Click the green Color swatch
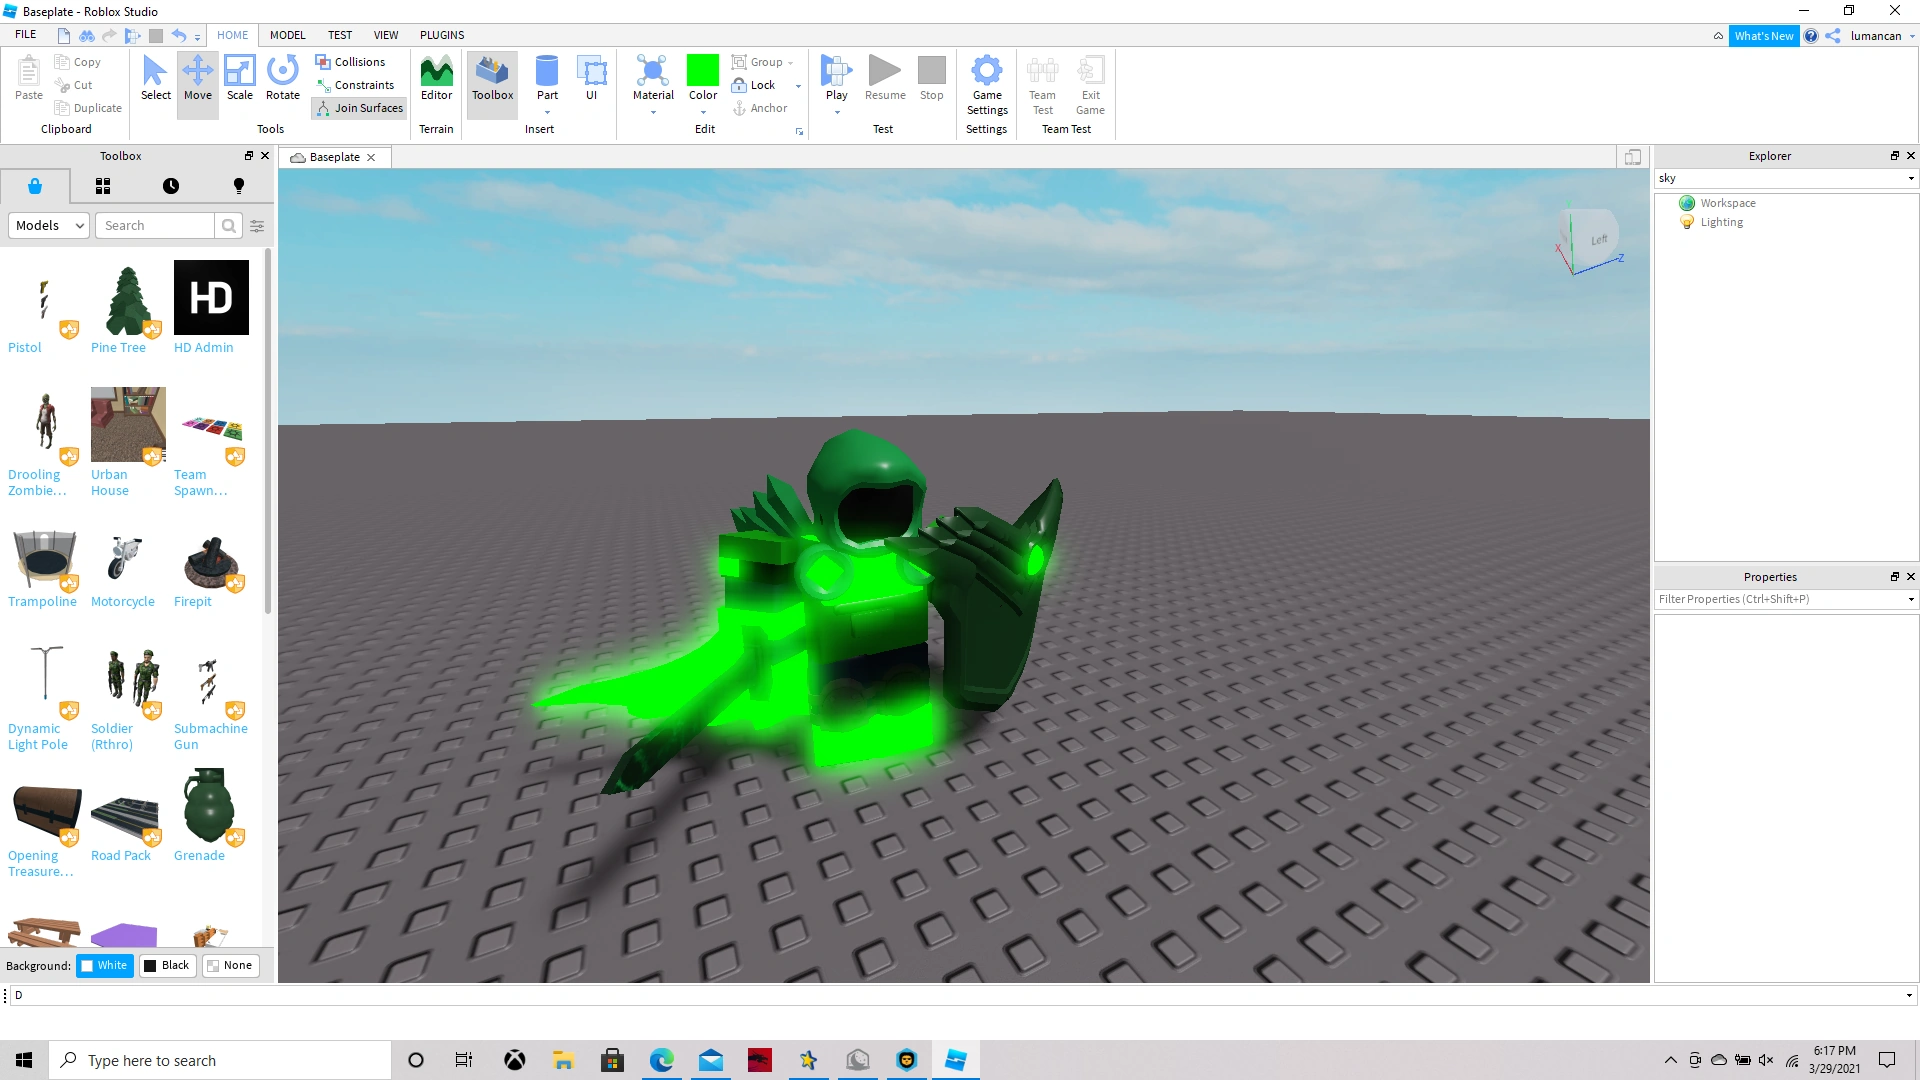This screenshot has height=1080, width=1920. [702, 70]
